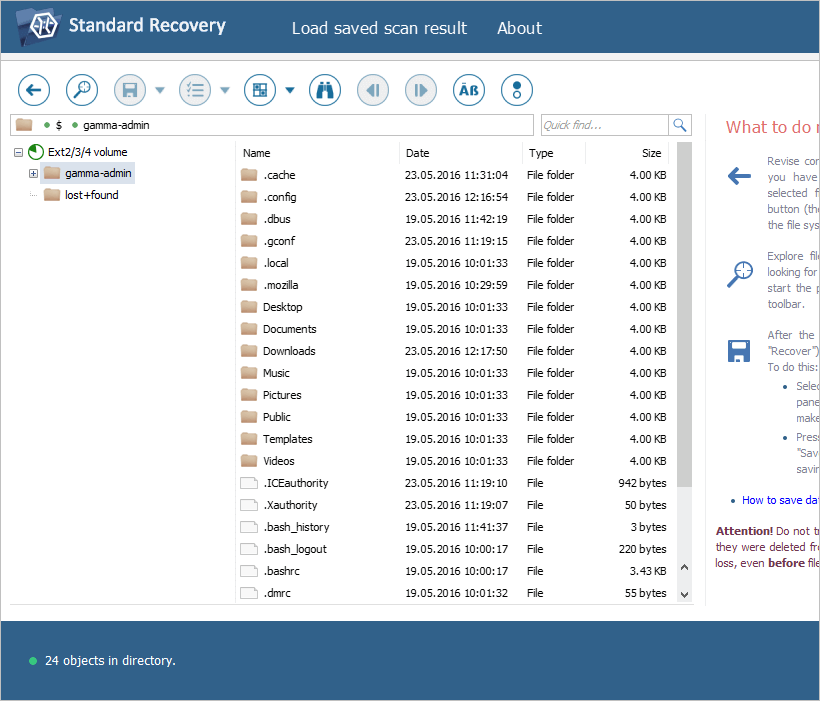Select the ÄB character encoding icon
This screenshot has height=701, width=820.
pos(468,90)
